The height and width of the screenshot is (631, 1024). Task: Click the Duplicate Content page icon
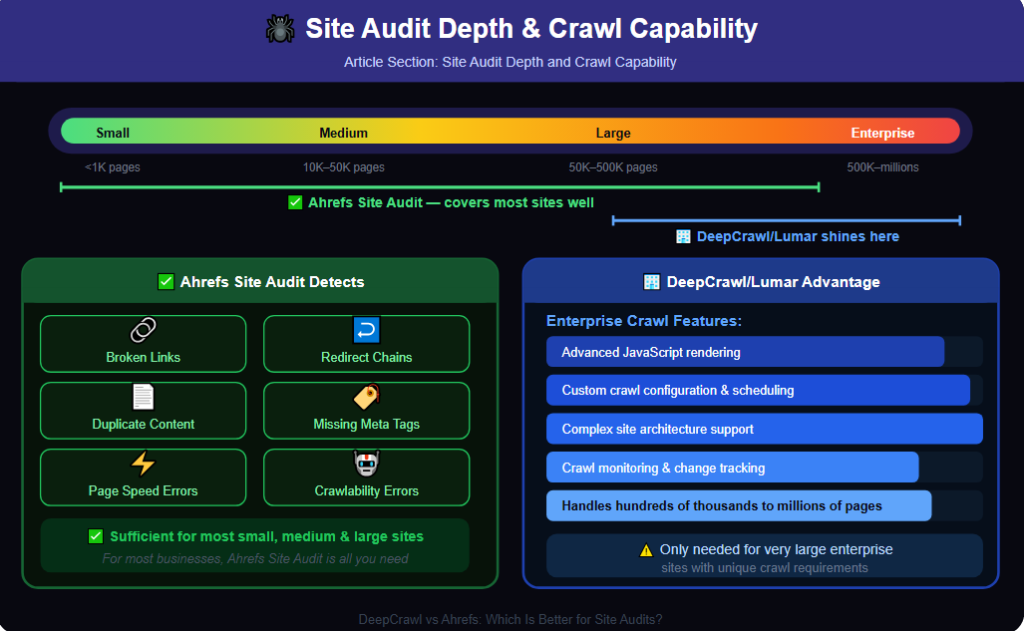(143, 396)
